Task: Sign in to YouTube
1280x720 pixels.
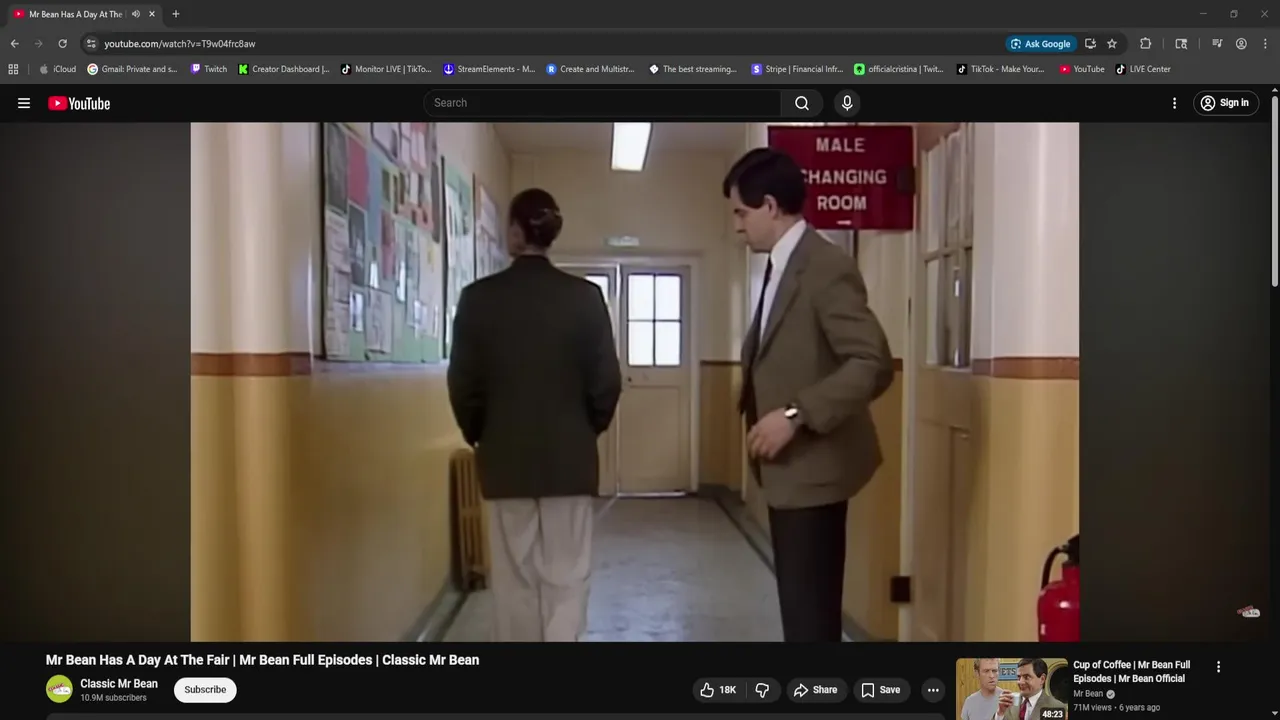Action: click(1225, 103)
